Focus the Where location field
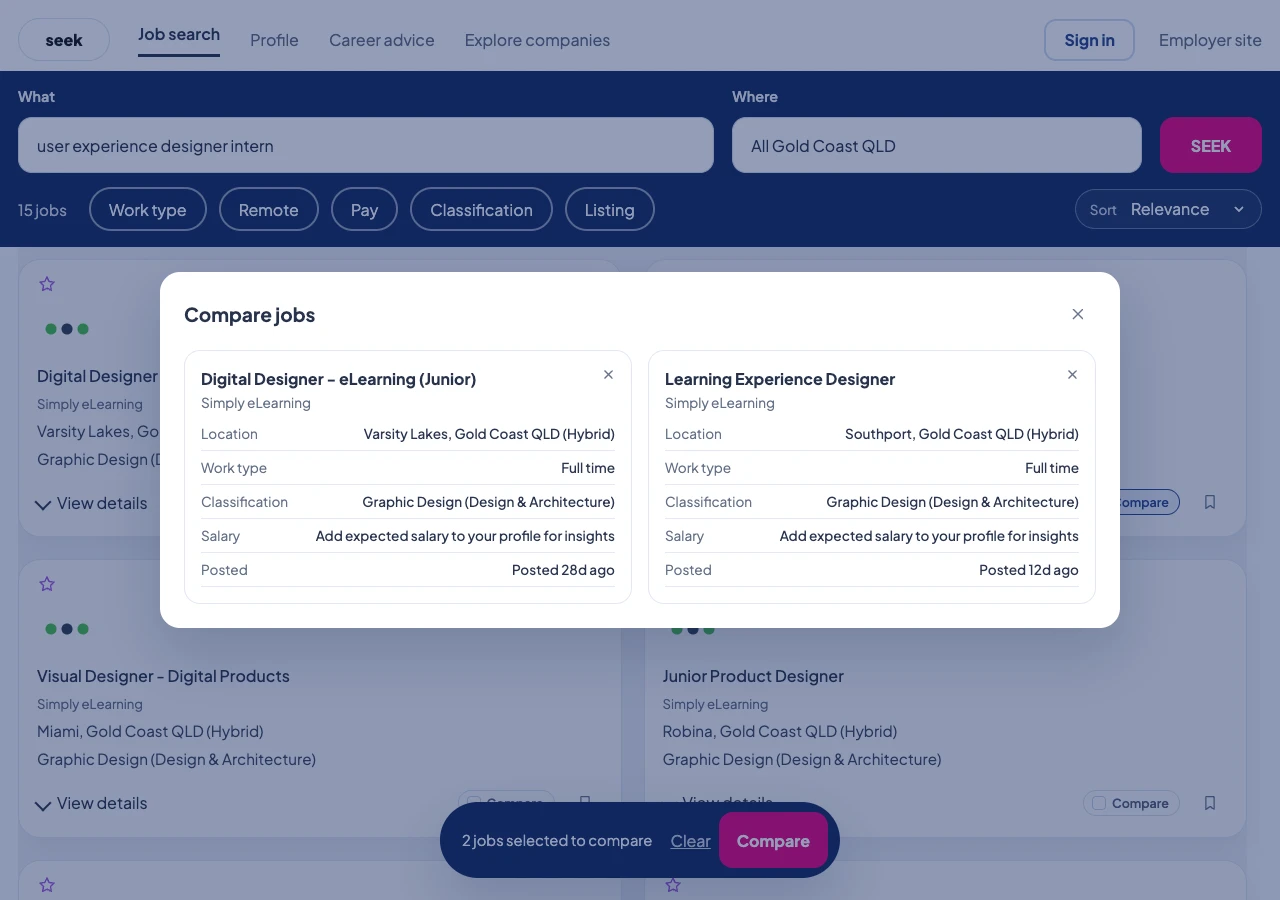Screen dimensions: 1280x900 (x=937, y=146)
